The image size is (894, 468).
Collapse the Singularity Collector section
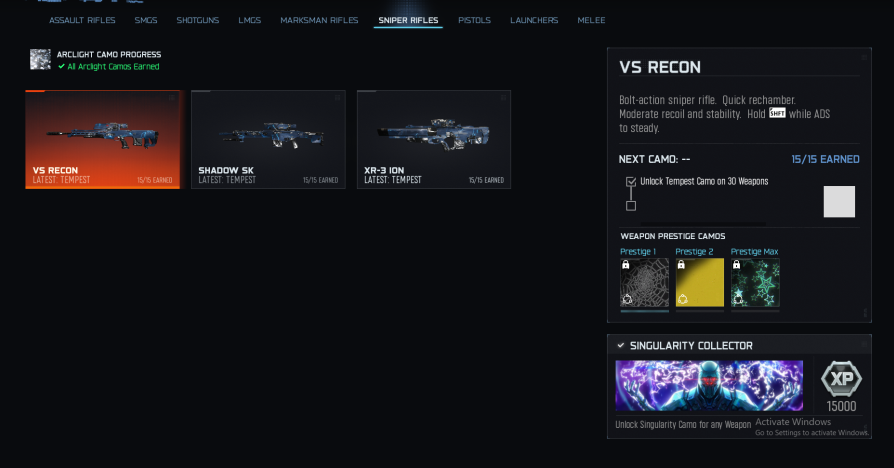(621, 345)
